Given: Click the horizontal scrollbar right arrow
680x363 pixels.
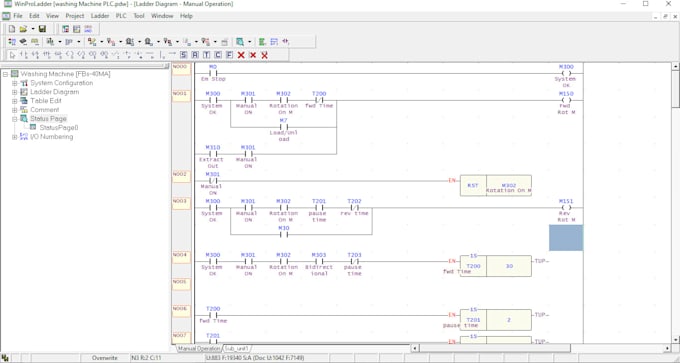Looking at the screenshot, I should [667, 348].
